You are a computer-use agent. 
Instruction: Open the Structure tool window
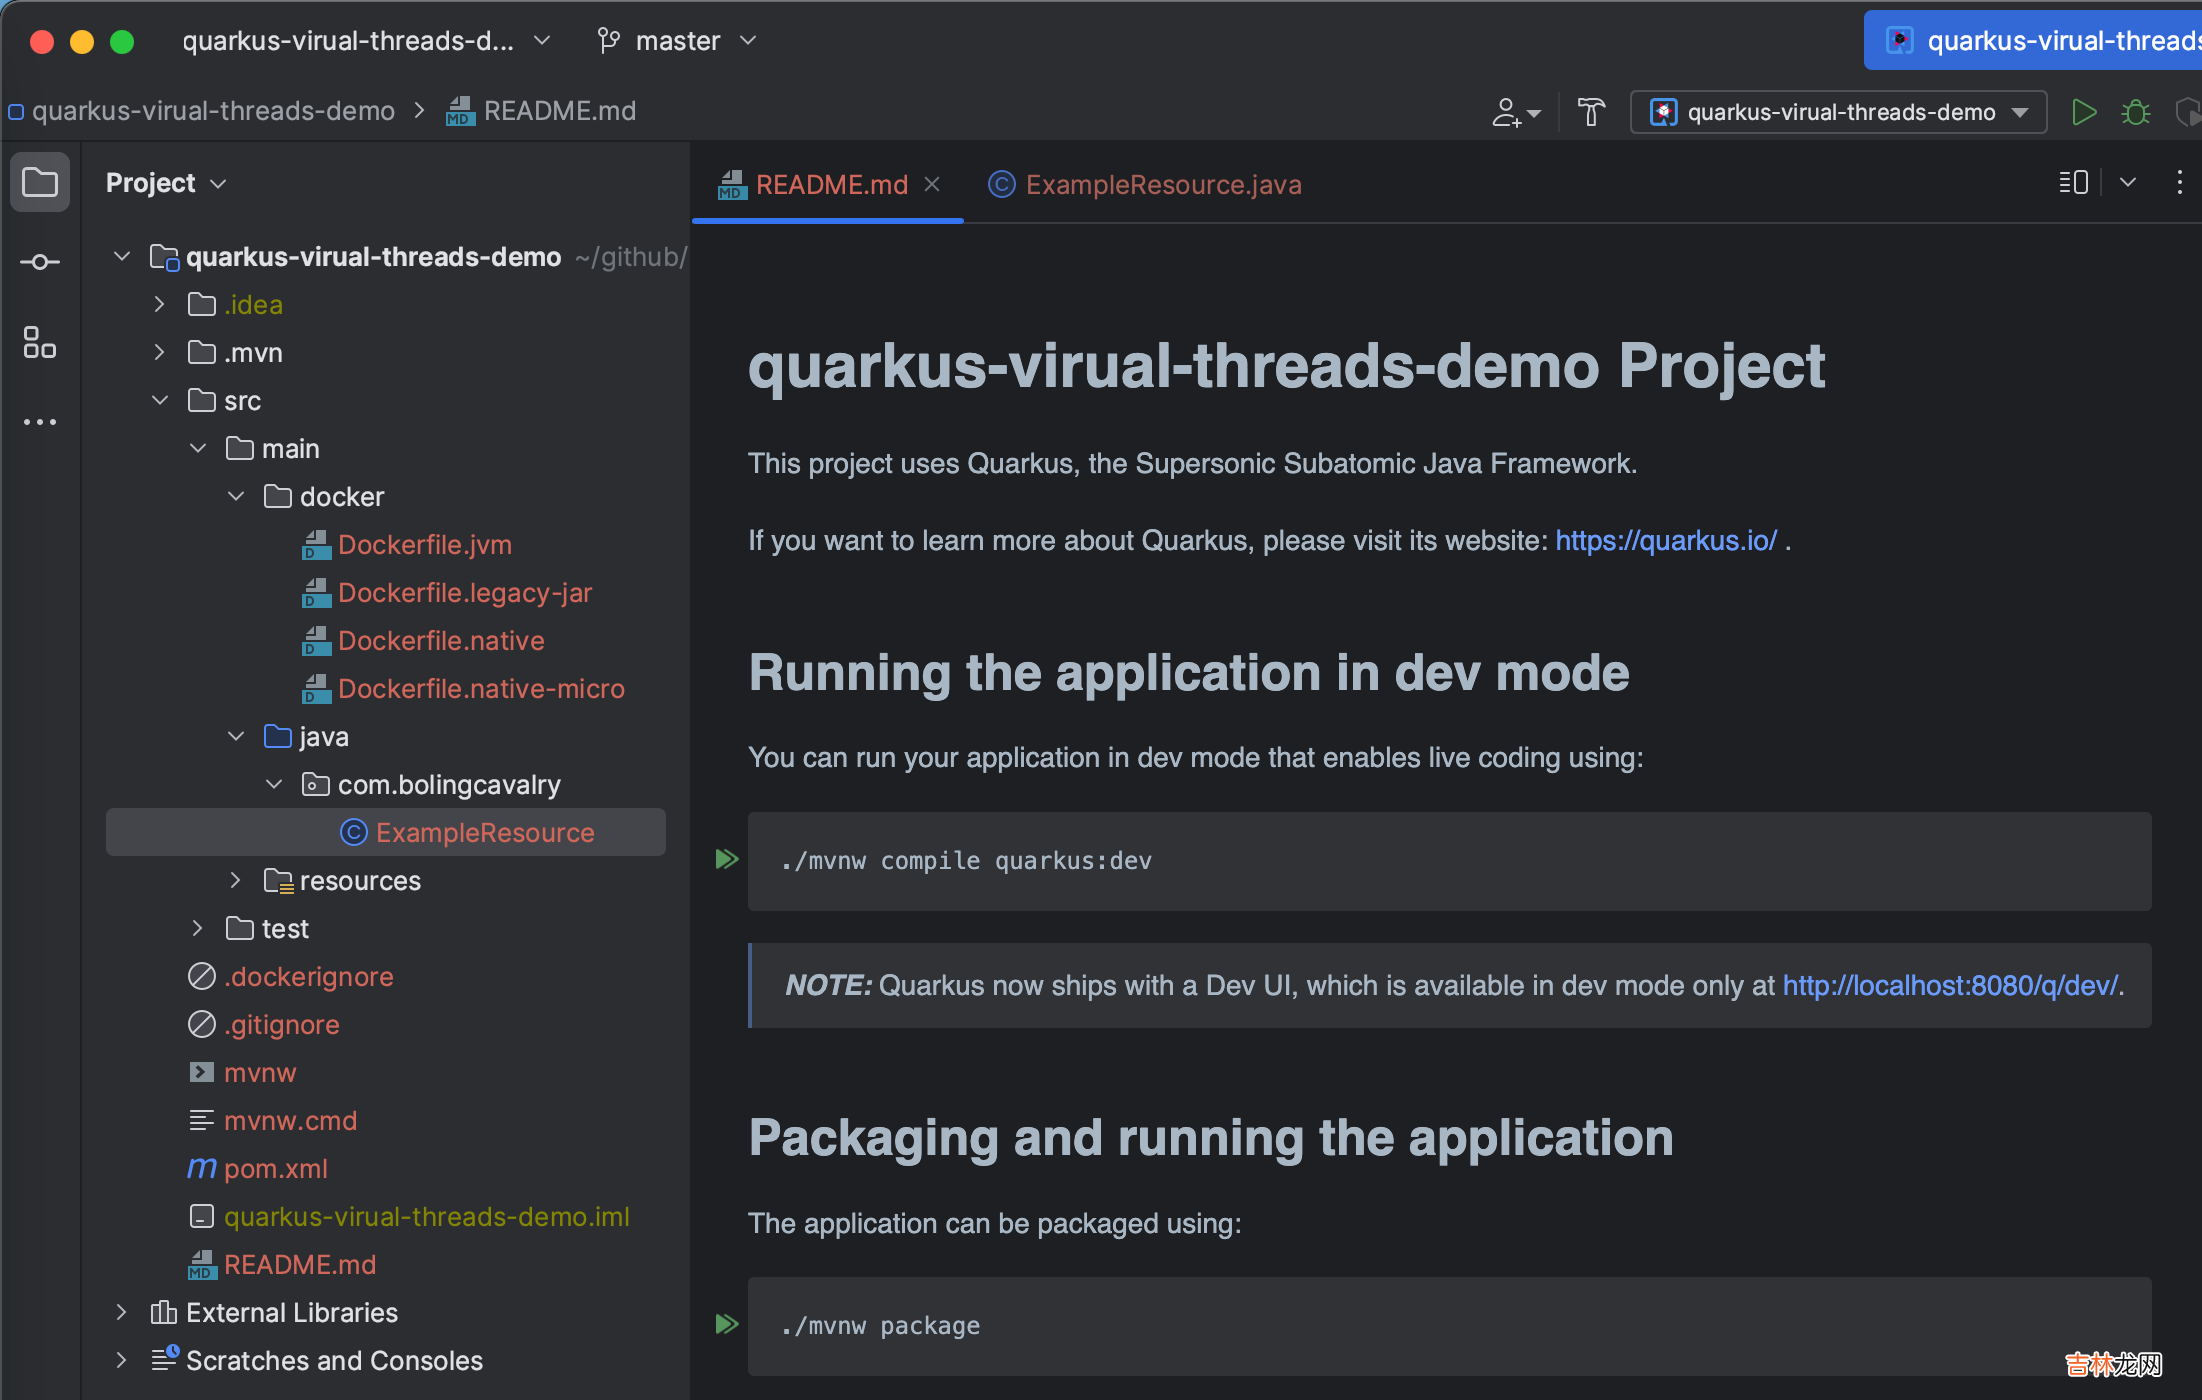point(40,342)
